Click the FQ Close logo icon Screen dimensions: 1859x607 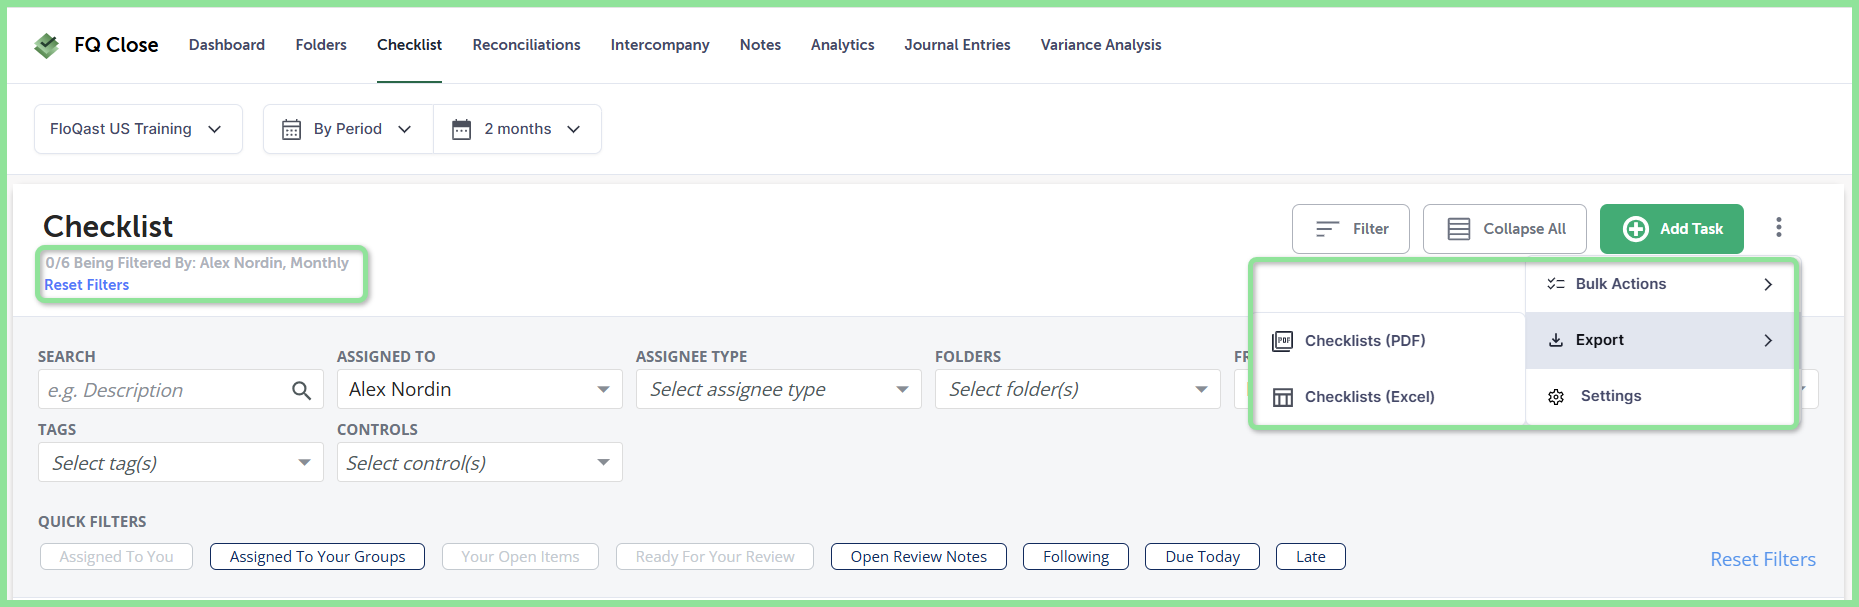tap(46, 45)
